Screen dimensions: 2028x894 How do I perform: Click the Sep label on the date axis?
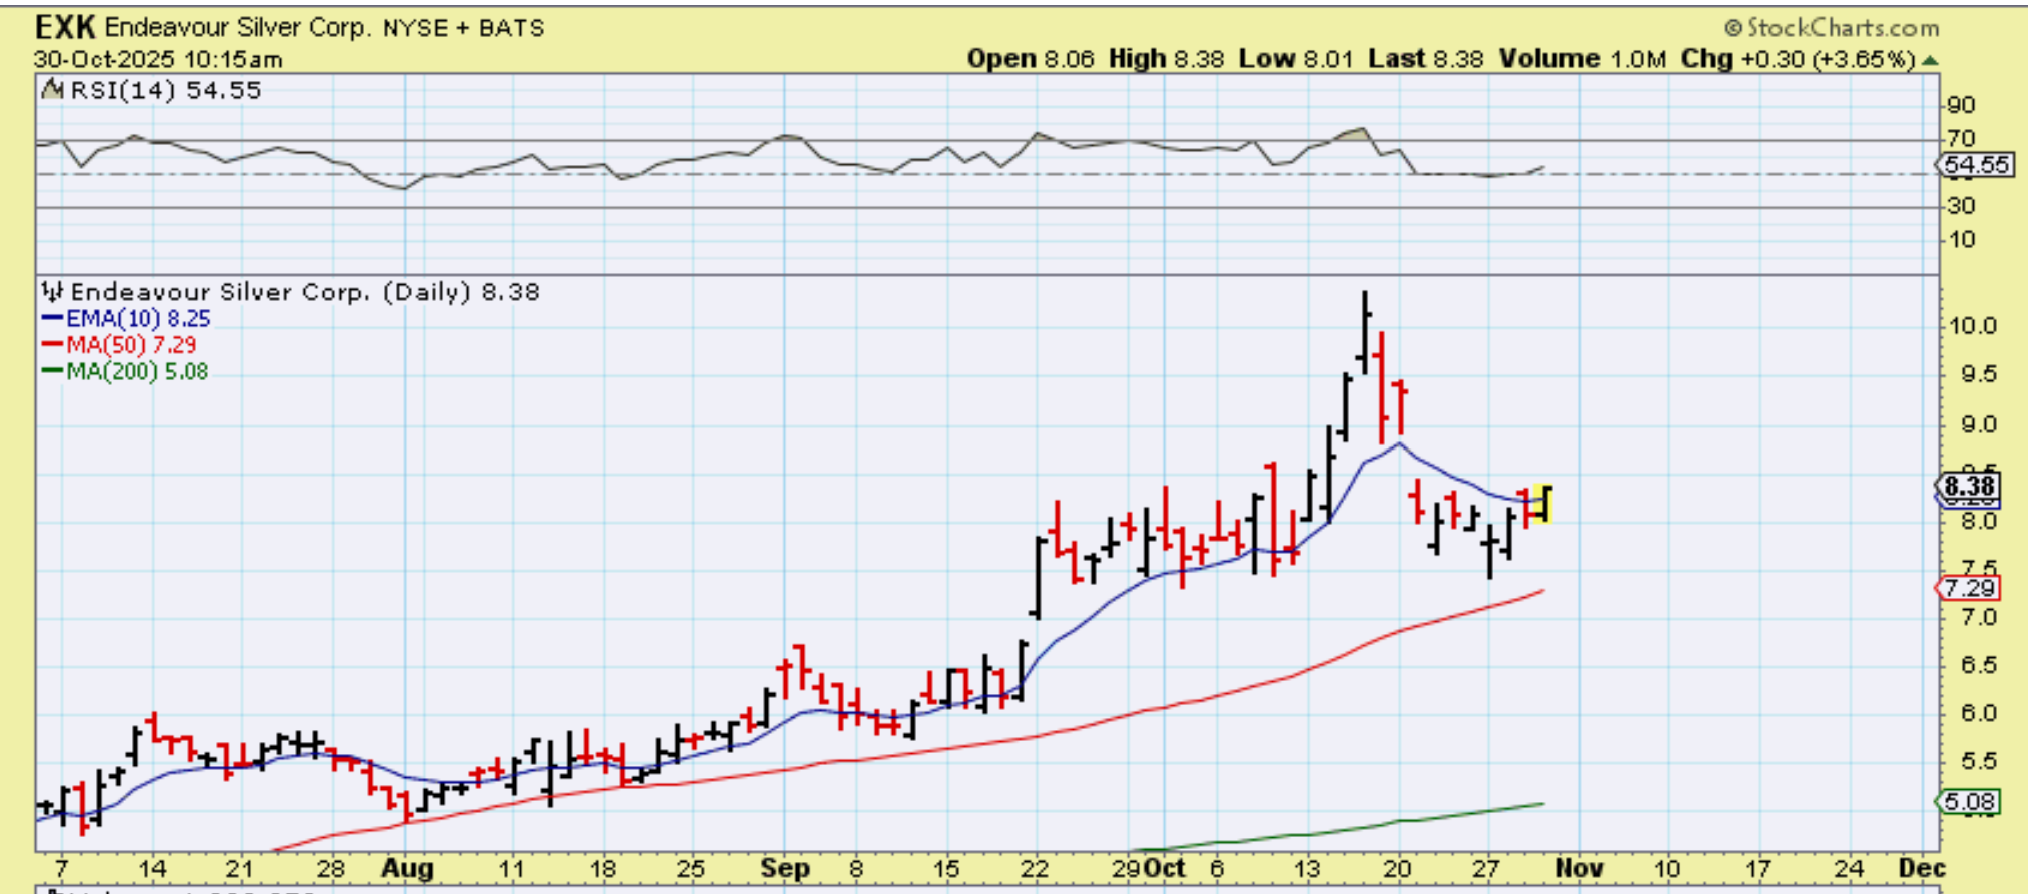pos(784,869)
